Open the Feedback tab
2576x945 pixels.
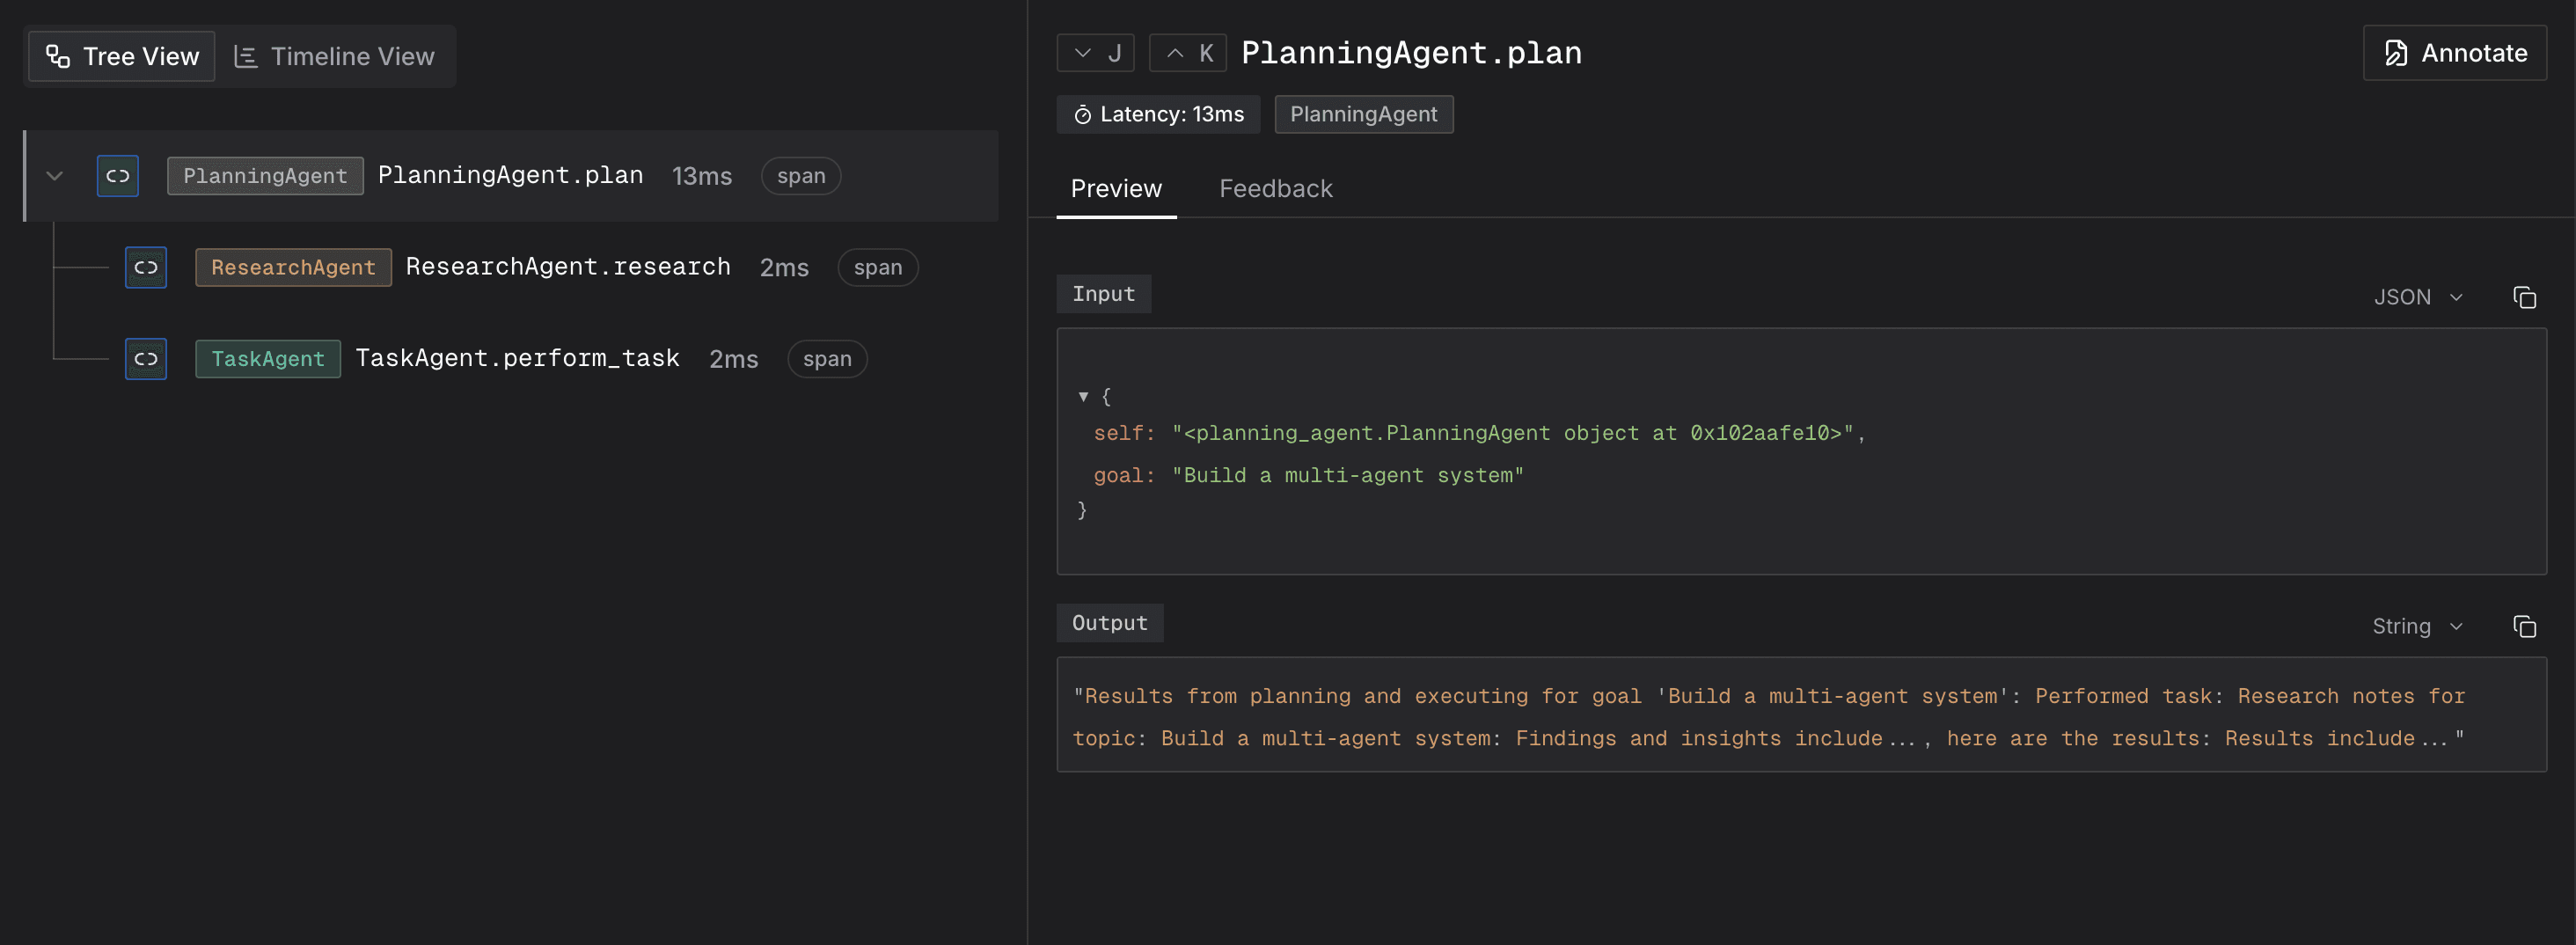click(x=1275, y=189)
